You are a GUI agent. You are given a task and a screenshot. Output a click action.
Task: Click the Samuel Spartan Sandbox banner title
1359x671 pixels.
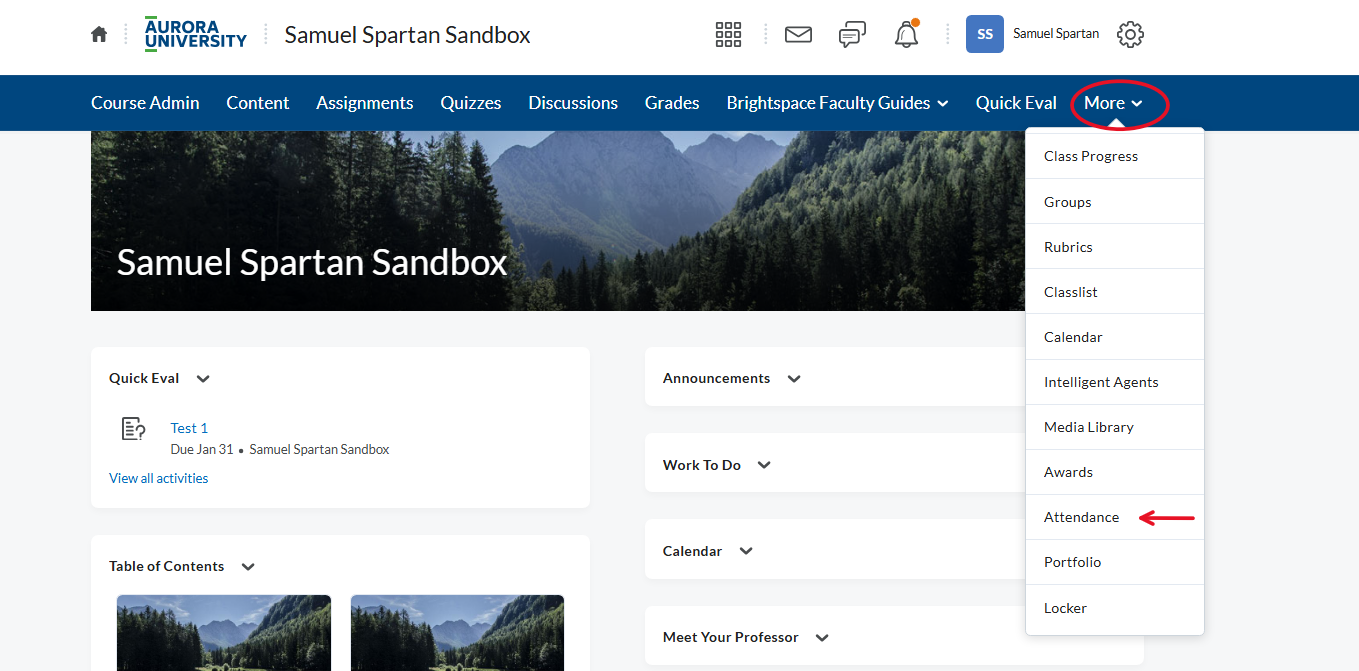[312, 262]
